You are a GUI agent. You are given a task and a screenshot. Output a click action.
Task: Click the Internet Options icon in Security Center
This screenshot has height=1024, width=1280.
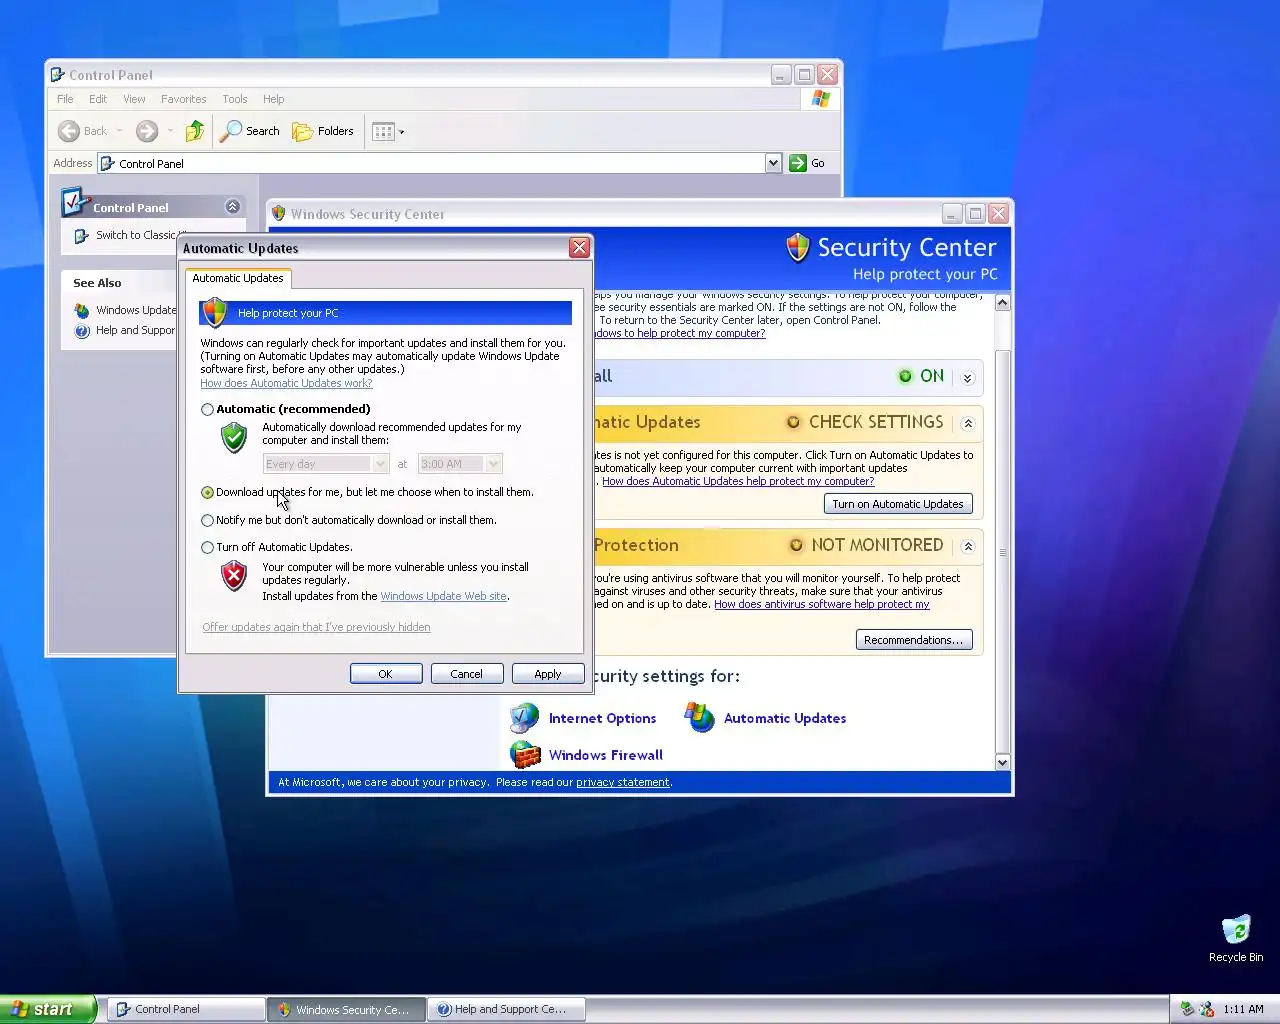525,718
